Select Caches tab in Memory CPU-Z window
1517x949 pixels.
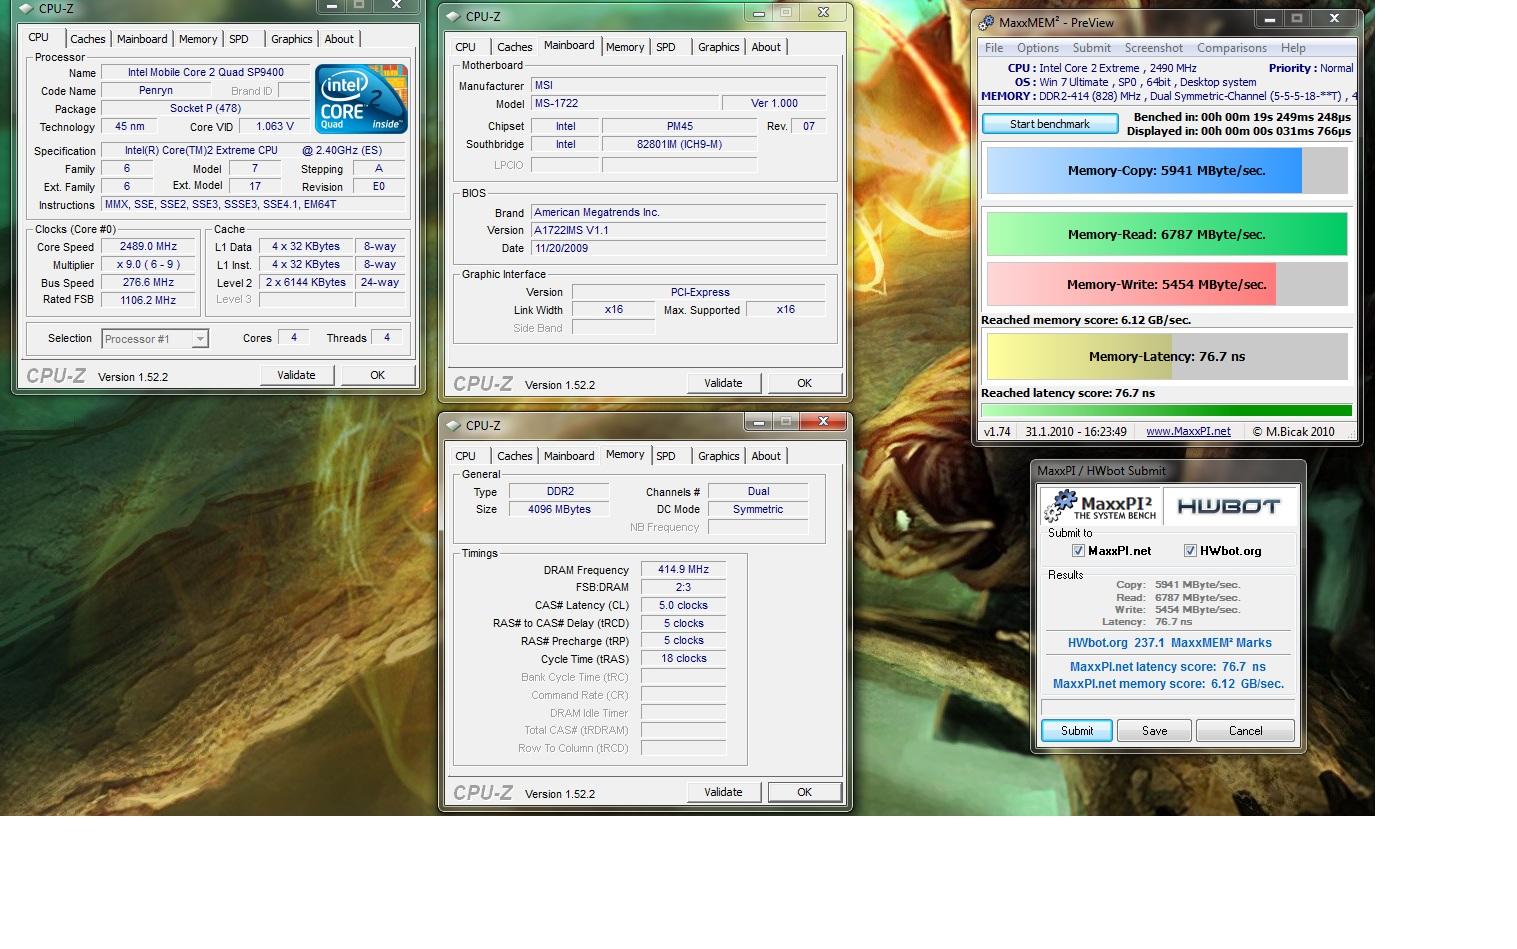click(x=515, y=456)
